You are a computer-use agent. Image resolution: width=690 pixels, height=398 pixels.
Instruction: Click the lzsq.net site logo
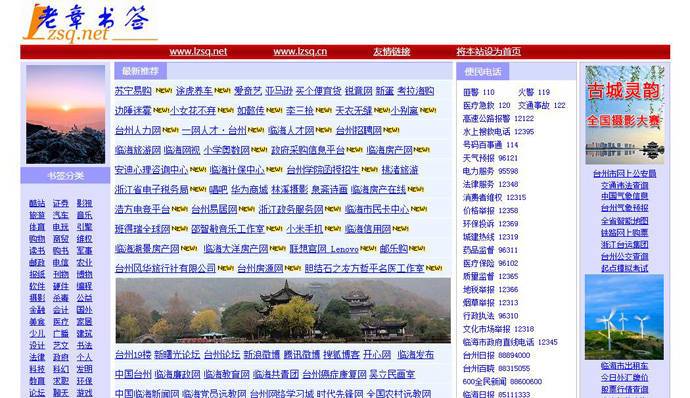tap(90, 22)
